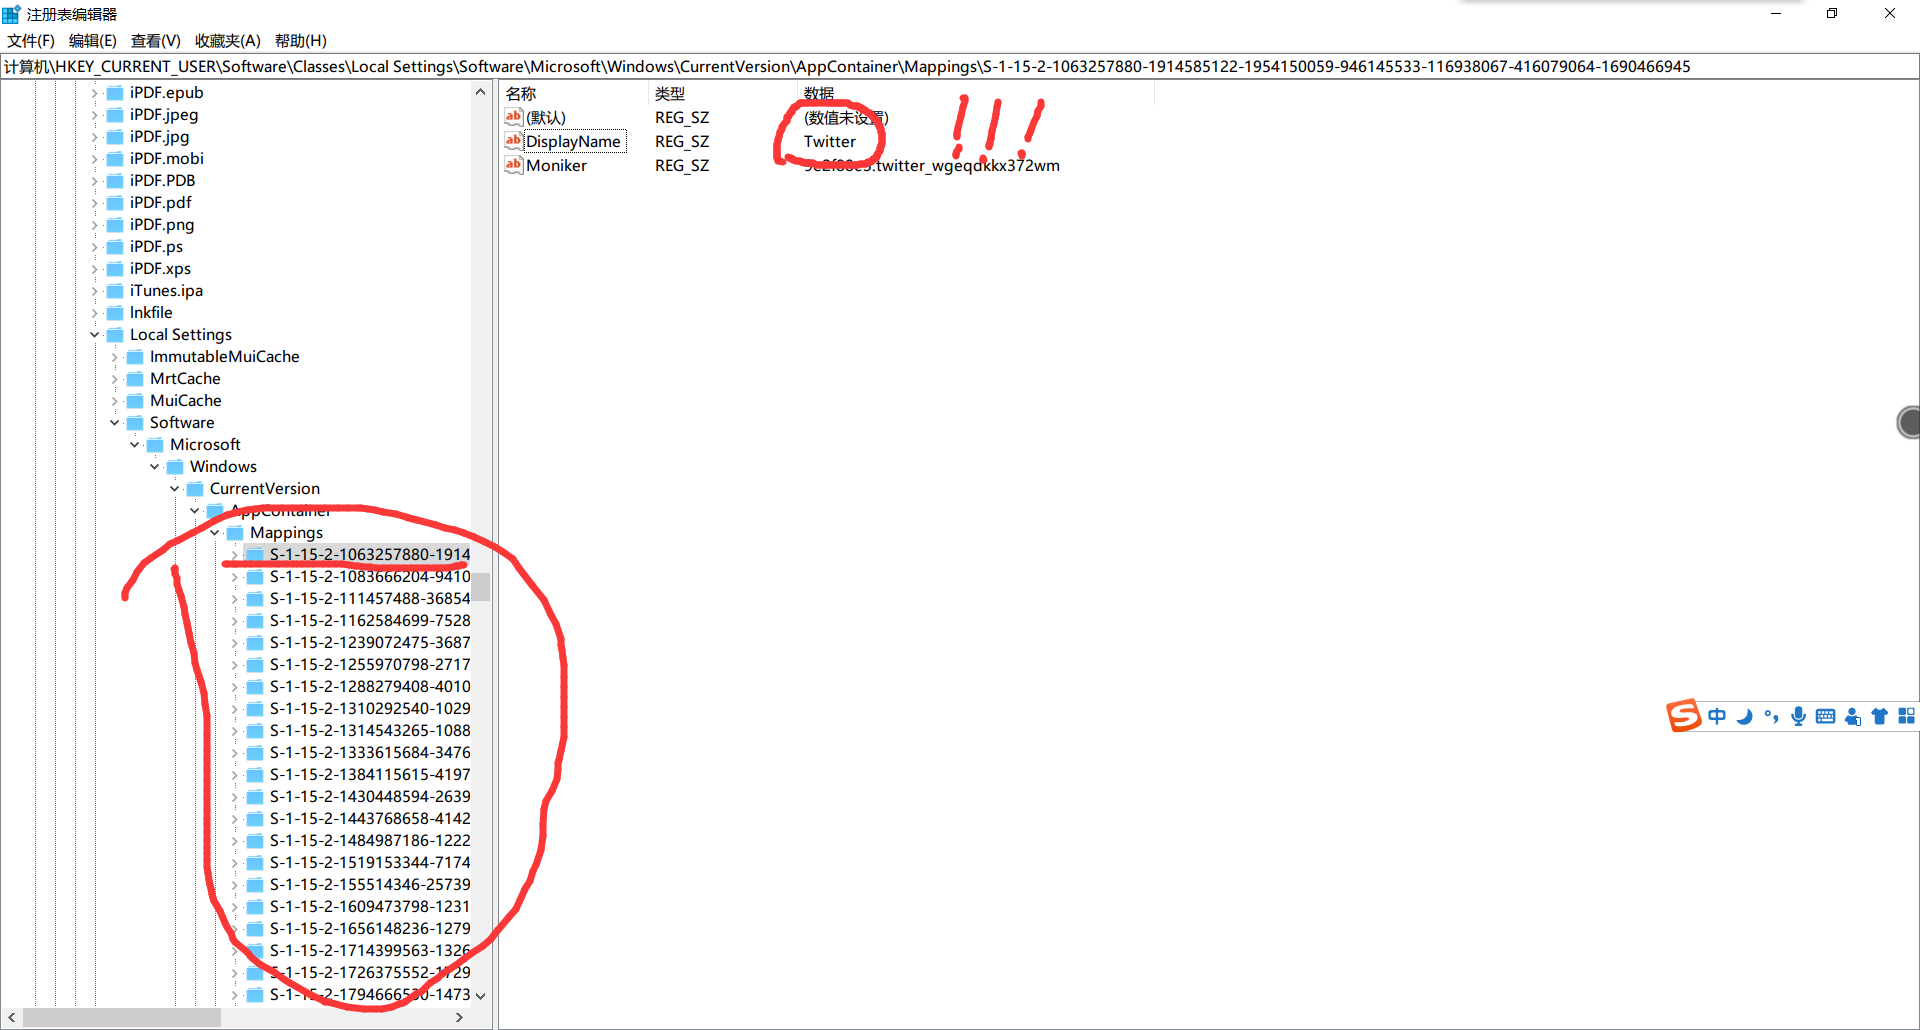This screenshot has width=1920, height=1030.
Task: Select key S-1-15-2-1430448594-2639
Action: (x=369, y=797)
